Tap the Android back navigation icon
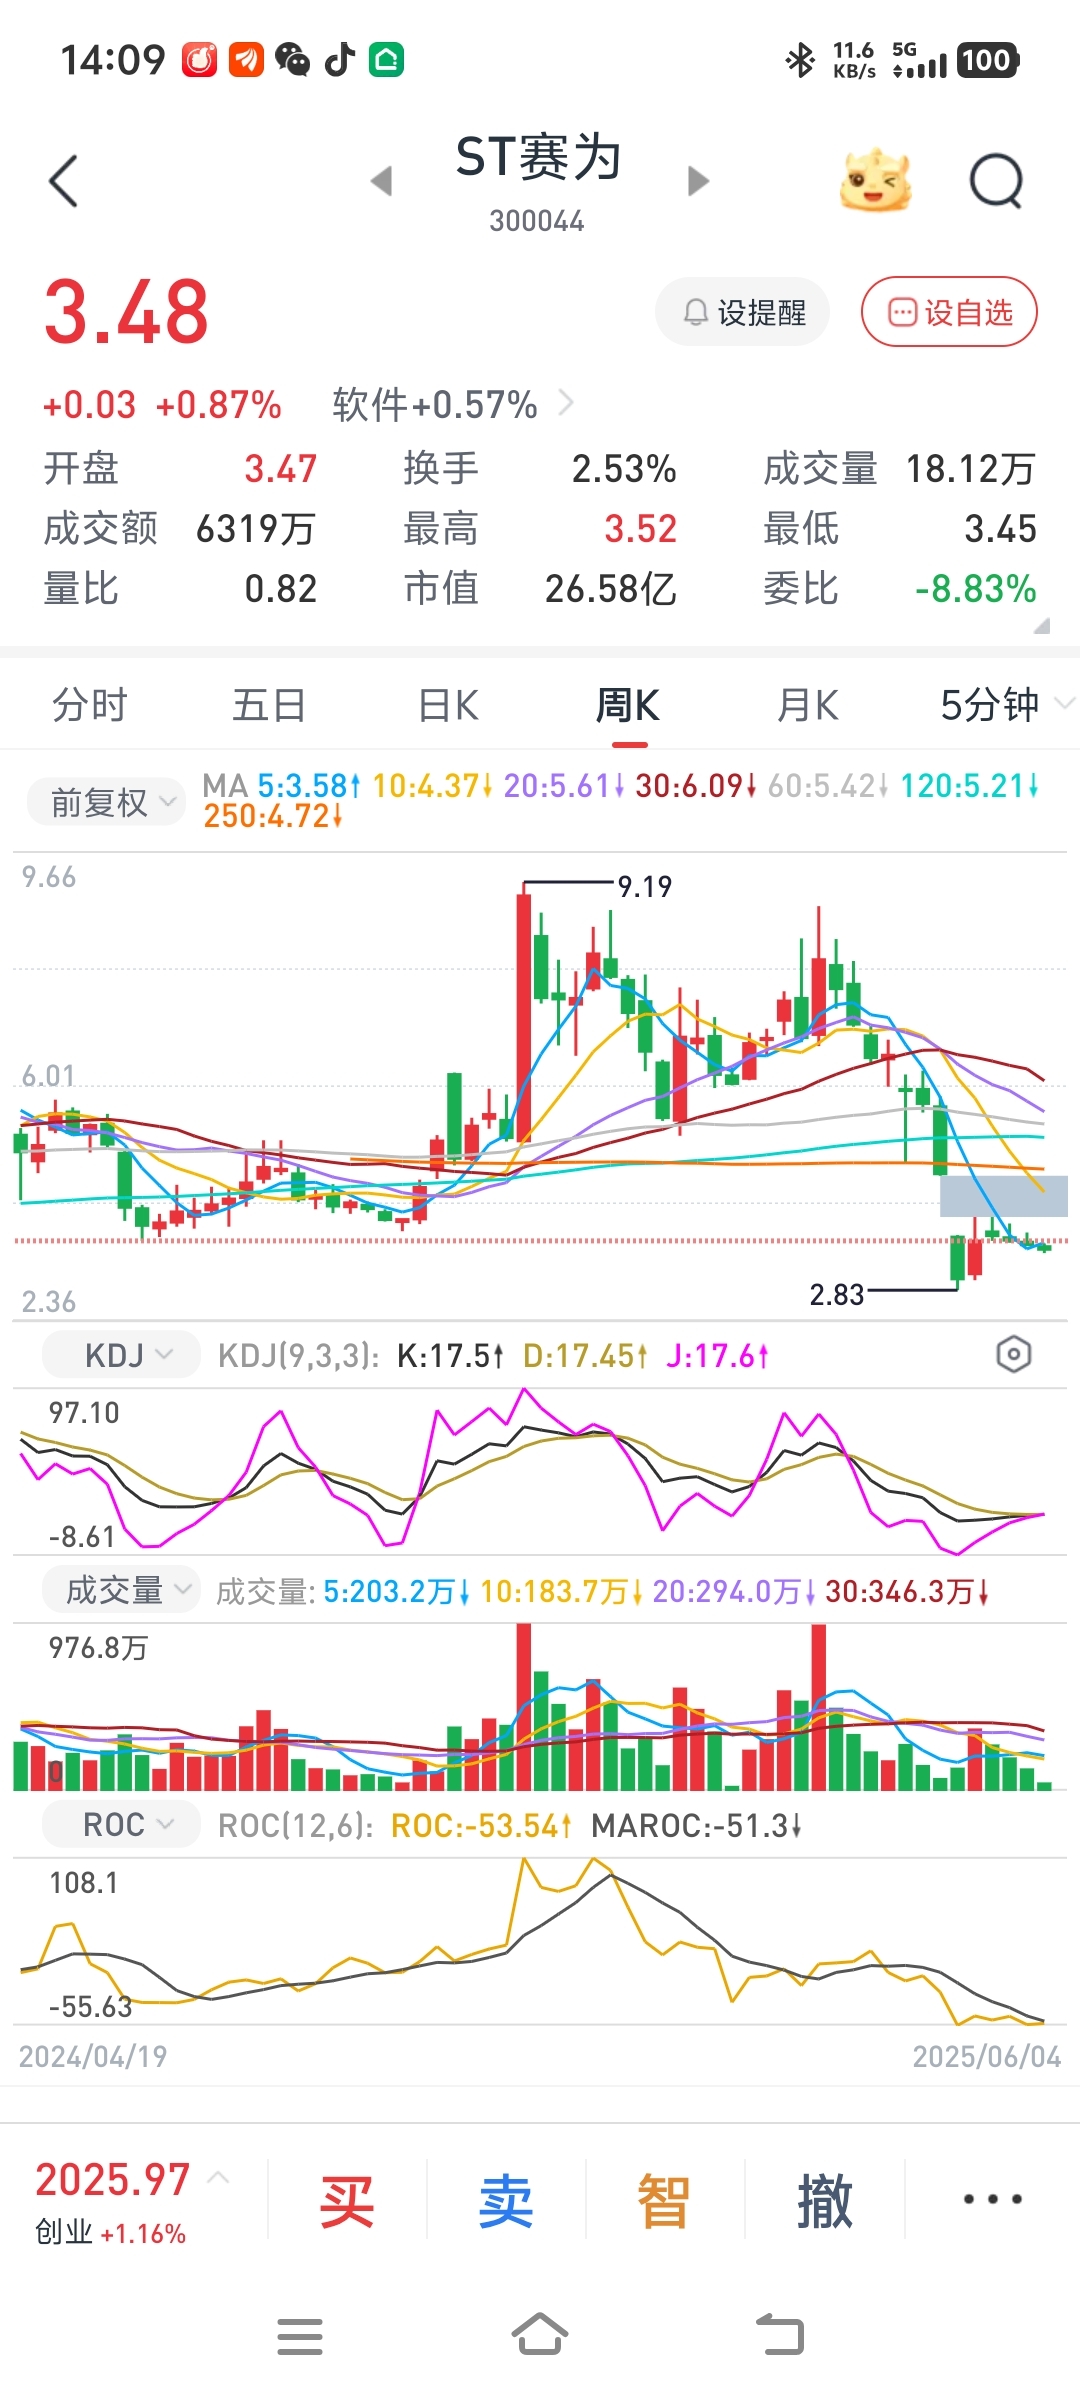 click(780, 2335)
